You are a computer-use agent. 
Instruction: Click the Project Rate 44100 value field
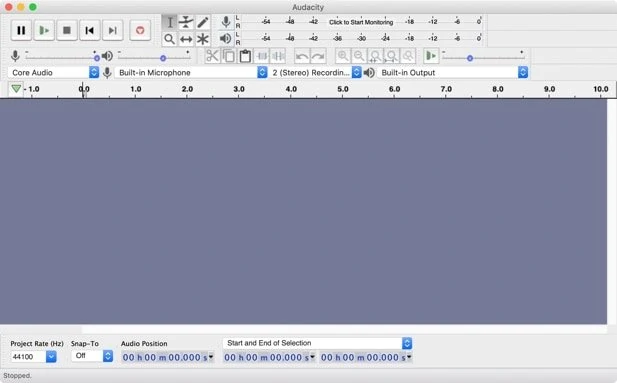28,357
